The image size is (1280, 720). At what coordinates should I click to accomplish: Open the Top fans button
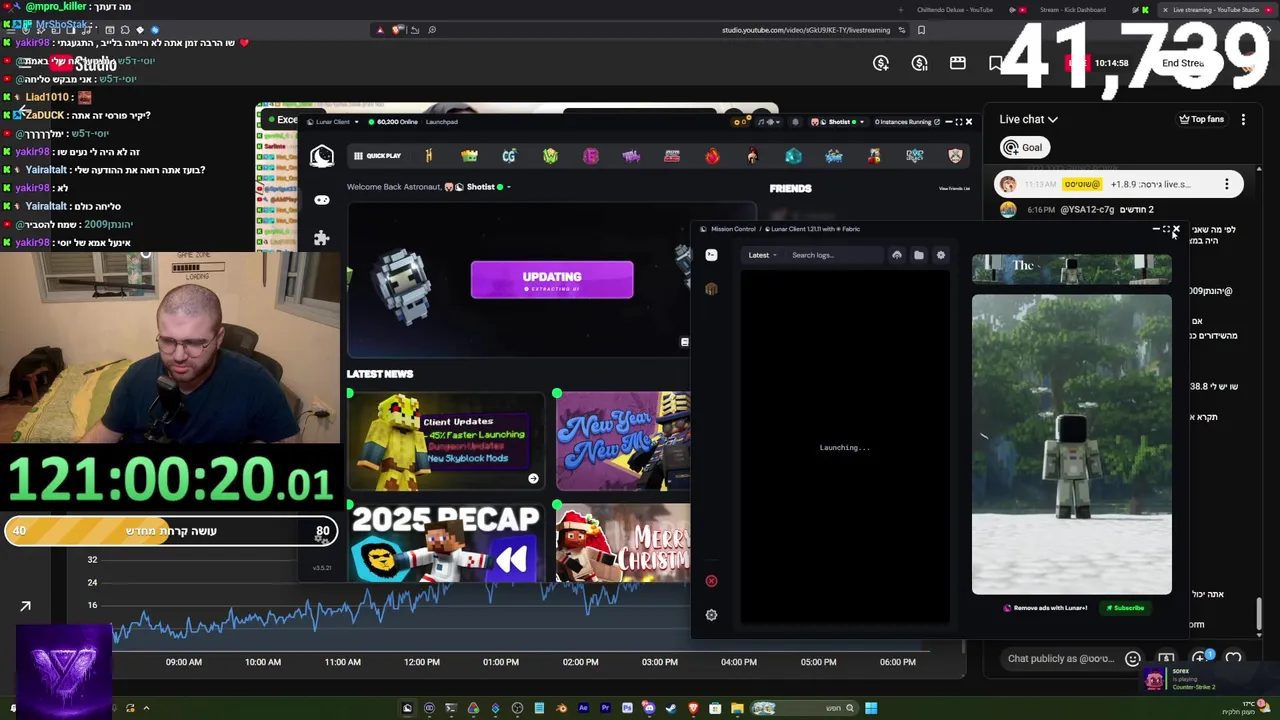point(1201,119)
